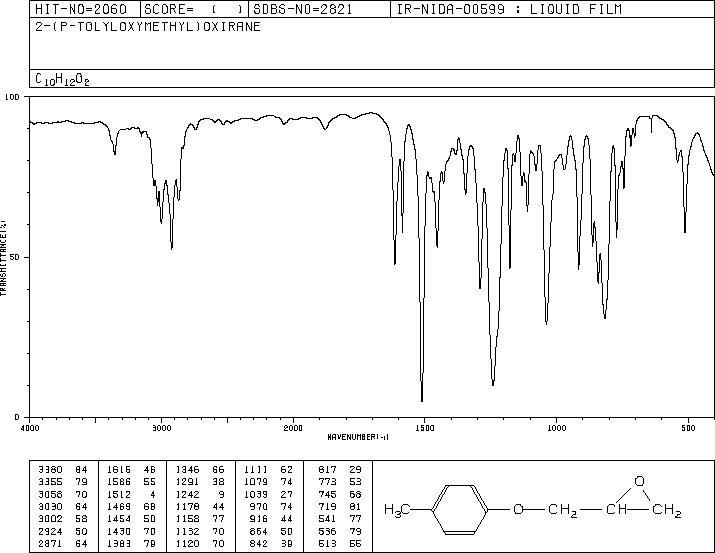
Task: Click the TRANSMITTANCE axis title
Action: pos(3,258)
